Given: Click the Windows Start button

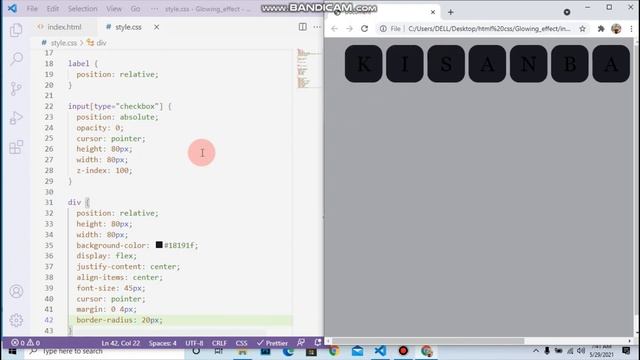Looking at the screenshot, I should tap(12, 351).
